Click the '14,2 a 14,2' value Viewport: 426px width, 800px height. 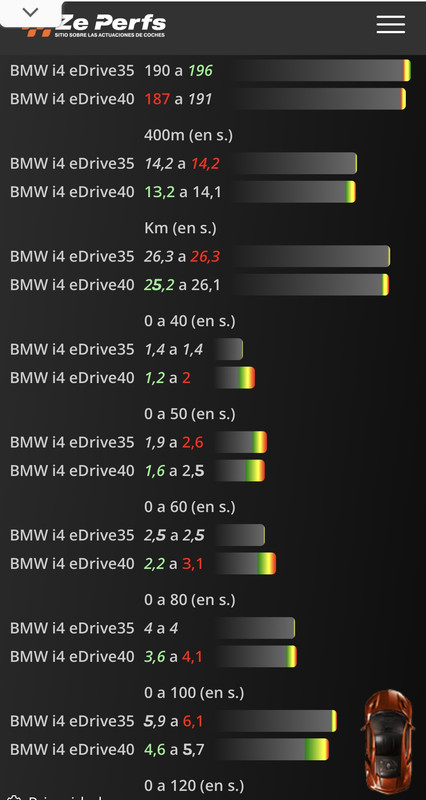182,164
